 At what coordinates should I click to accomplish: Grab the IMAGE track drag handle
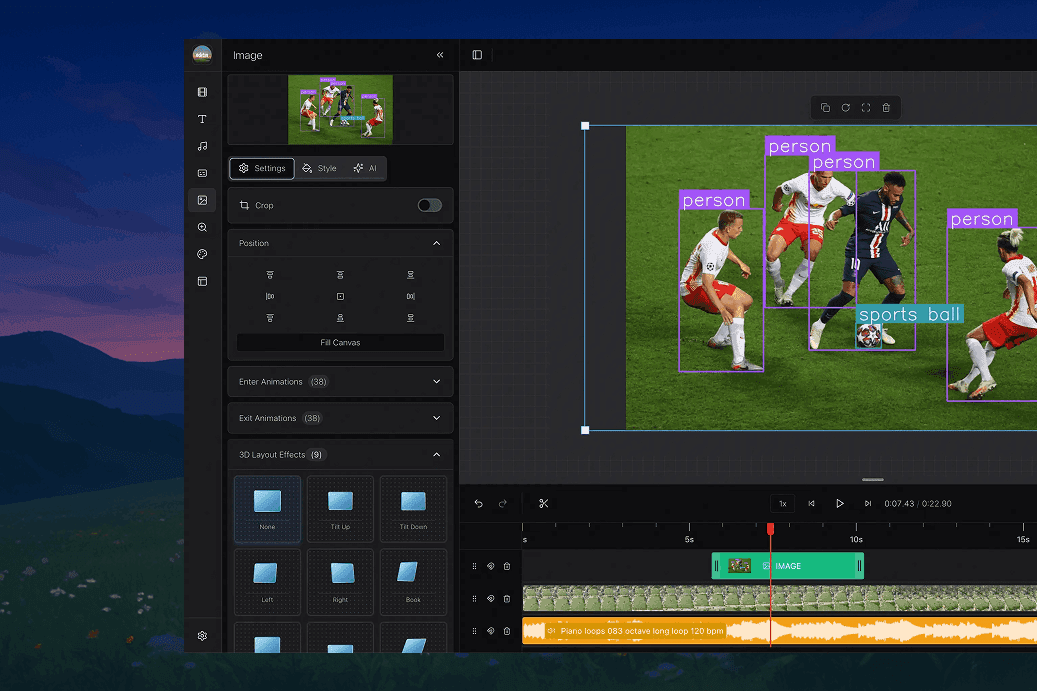(x=474, y=566)
